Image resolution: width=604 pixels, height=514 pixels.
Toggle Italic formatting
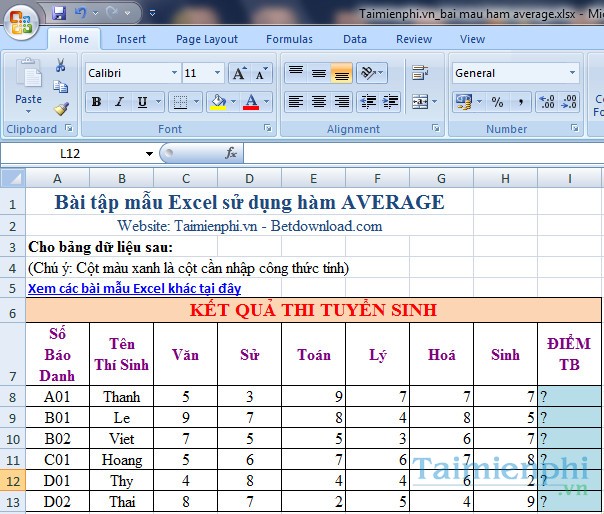pos(119,102)
